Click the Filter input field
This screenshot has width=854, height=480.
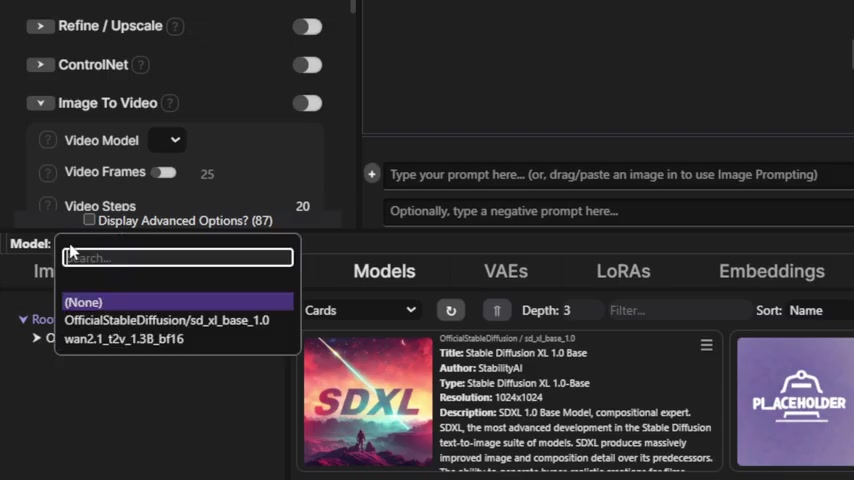[678, 311]
